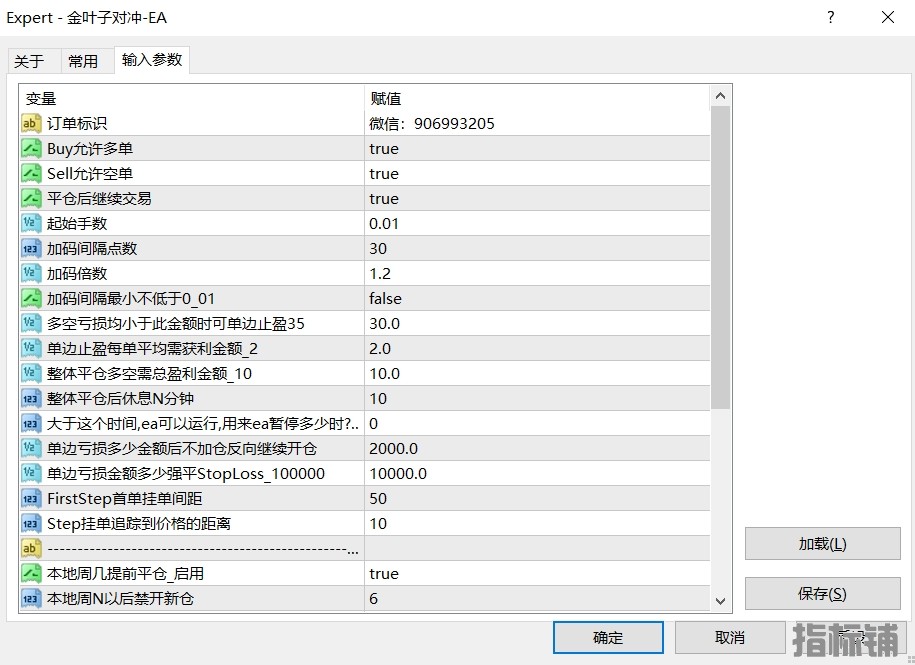Click the bool icon beside Buy允许多单

[31, 148]
